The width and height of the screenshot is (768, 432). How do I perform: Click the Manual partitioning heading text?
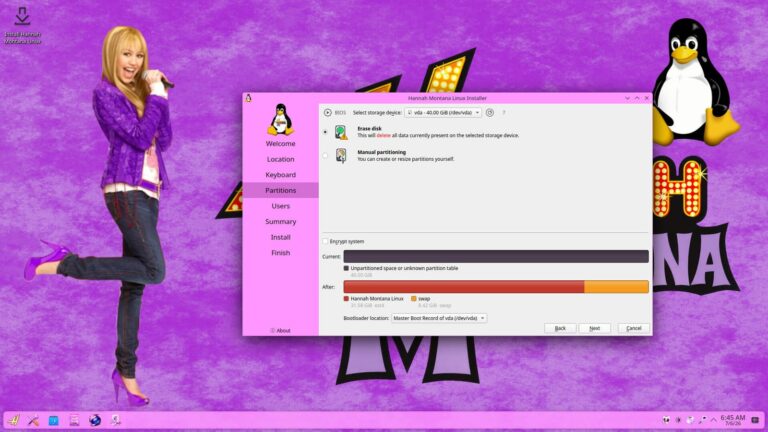[x=382, y=152]
